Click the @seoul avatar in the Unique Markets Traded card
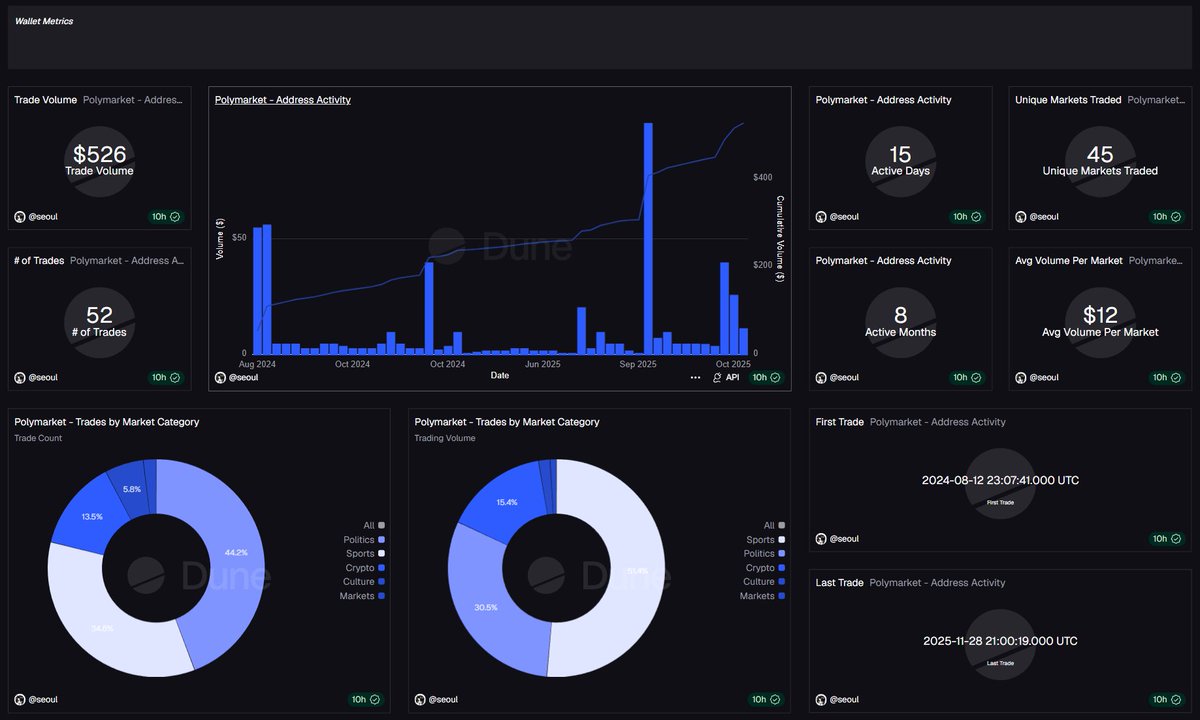Viewport: 1200px width, 720px height. [1021, 216]
